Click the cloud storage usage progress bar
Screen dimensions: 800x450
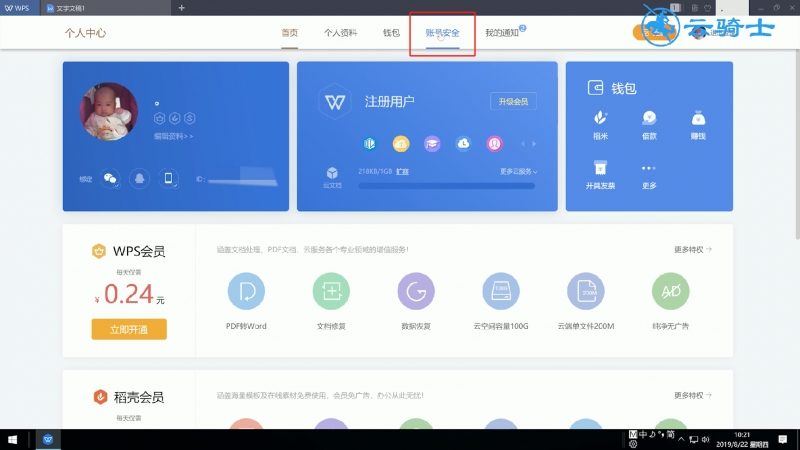[x=446, y=186]
